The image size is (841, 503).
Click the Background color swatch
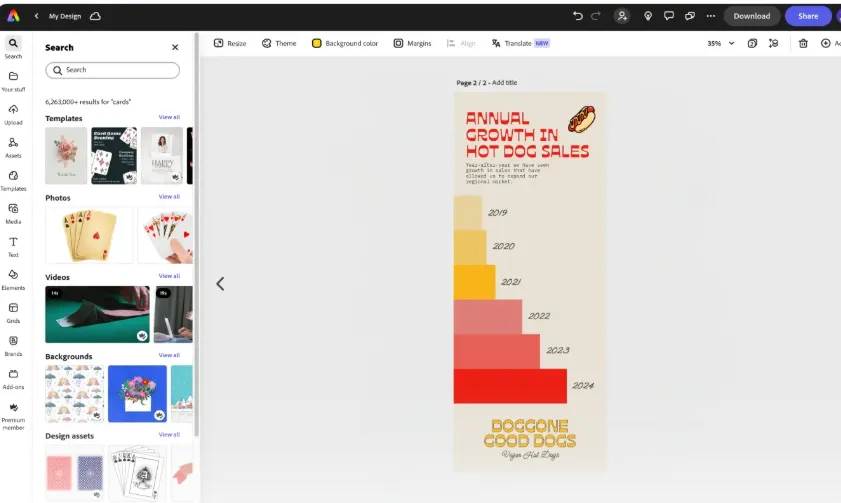pos(317,43)
